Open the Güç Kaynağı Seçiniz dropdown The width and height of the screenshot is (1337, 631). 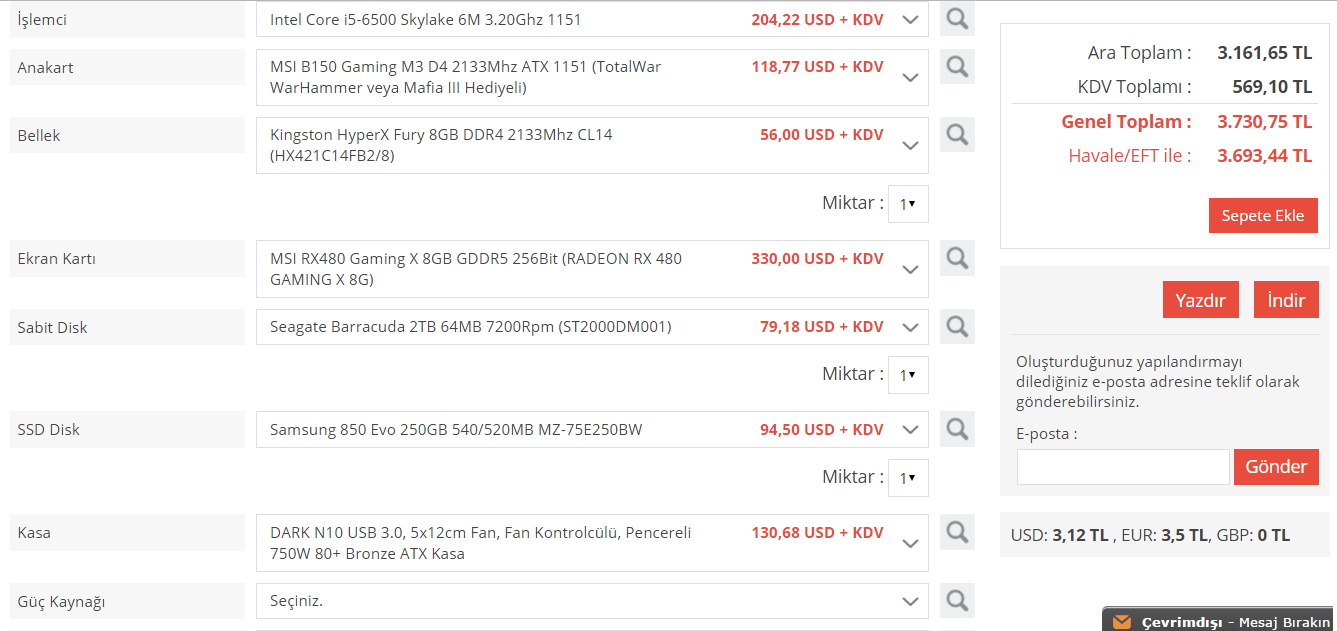coord(592,601)
